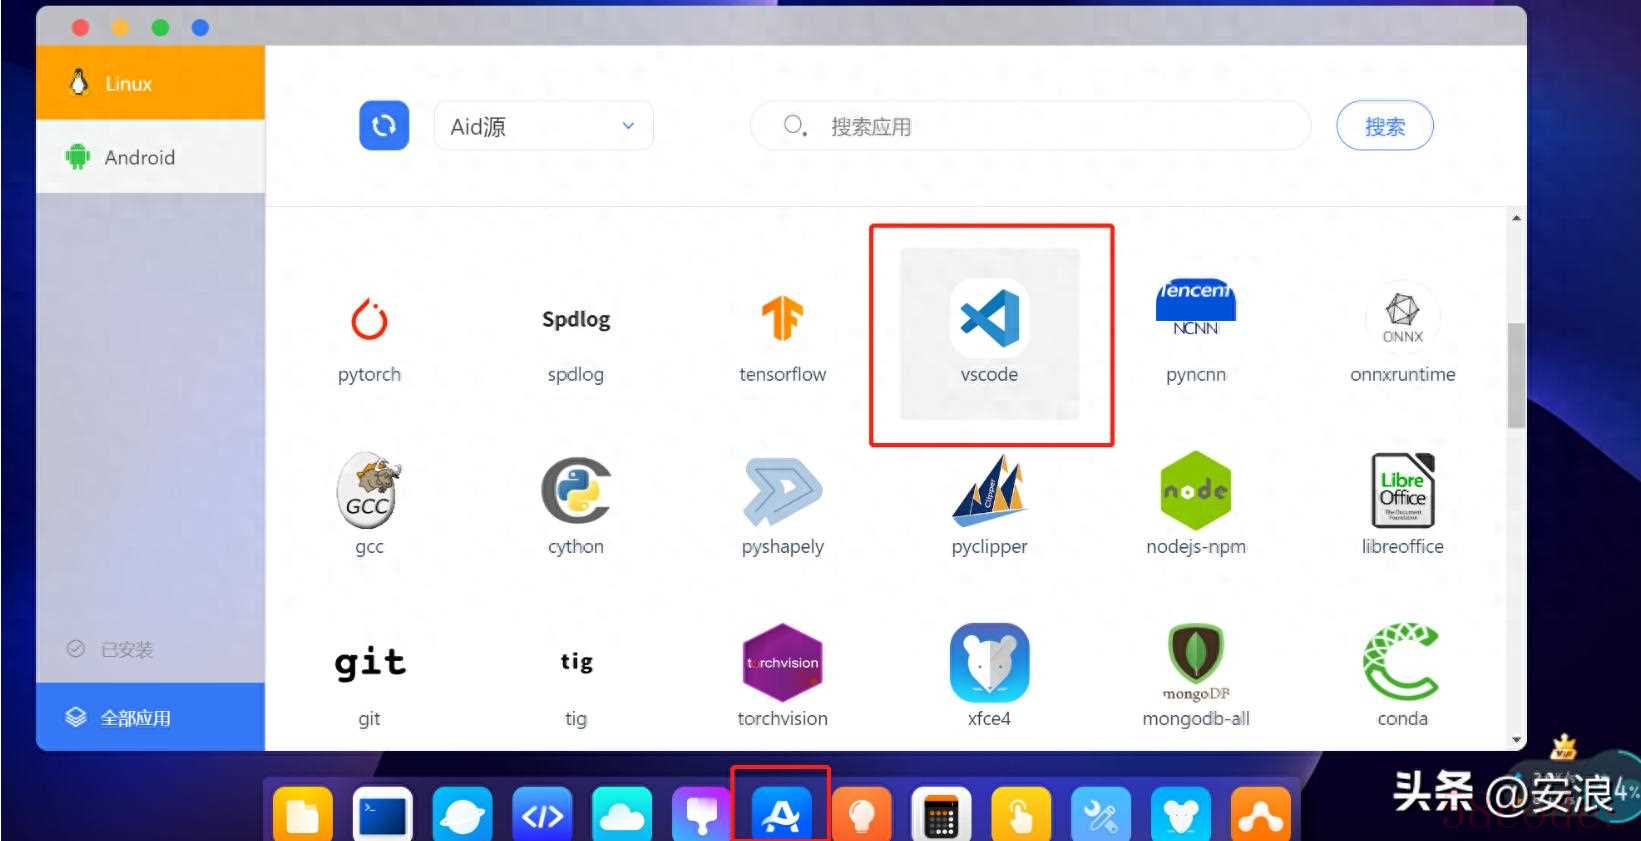This screenshot has width=1641, height=841.
Task: Select 全部应用 all apps in sidebar
Action: pyautogui.click(x=150, y=717)
